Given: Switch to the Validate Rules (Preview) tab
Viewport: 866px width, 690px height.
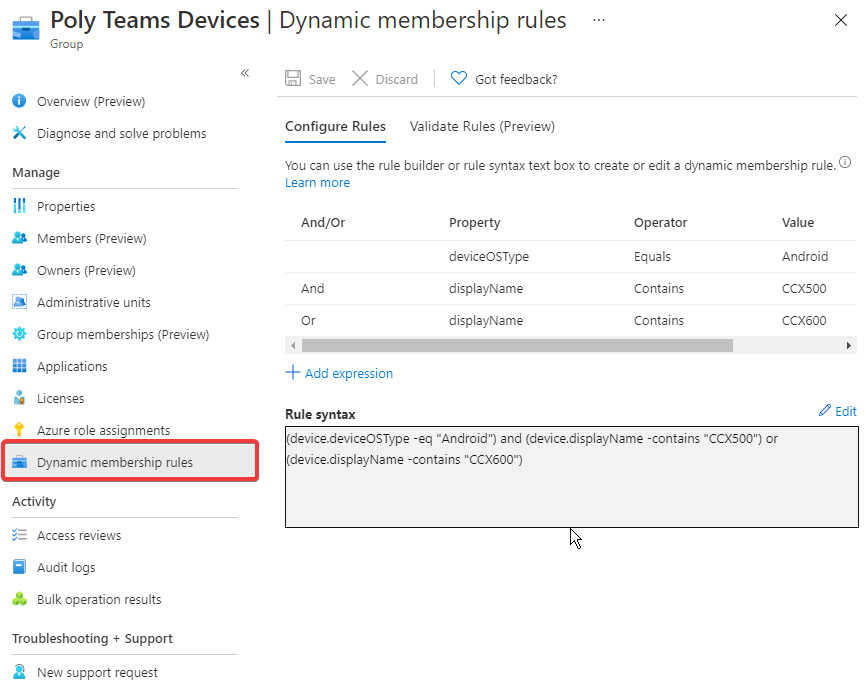Looking at the screenshot, I should [481, 127].
